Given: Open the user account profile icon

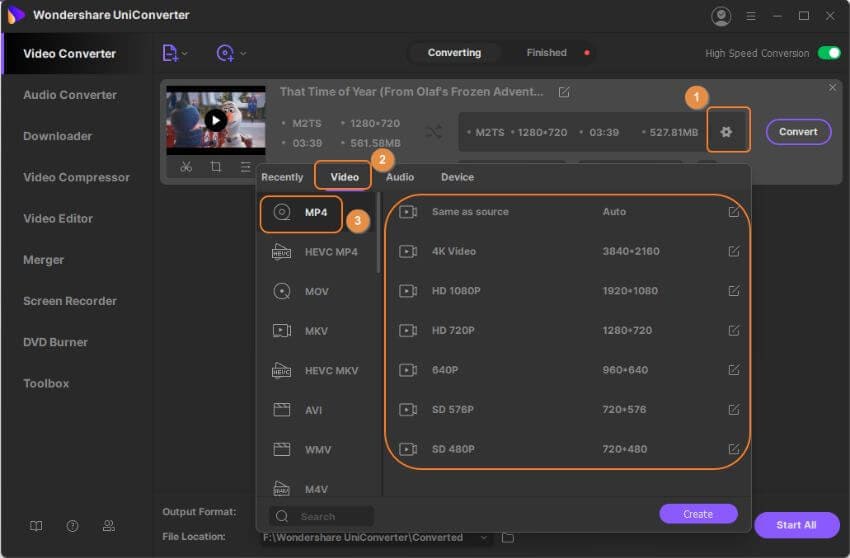Looking at the screenshot, I should point(721,16).
